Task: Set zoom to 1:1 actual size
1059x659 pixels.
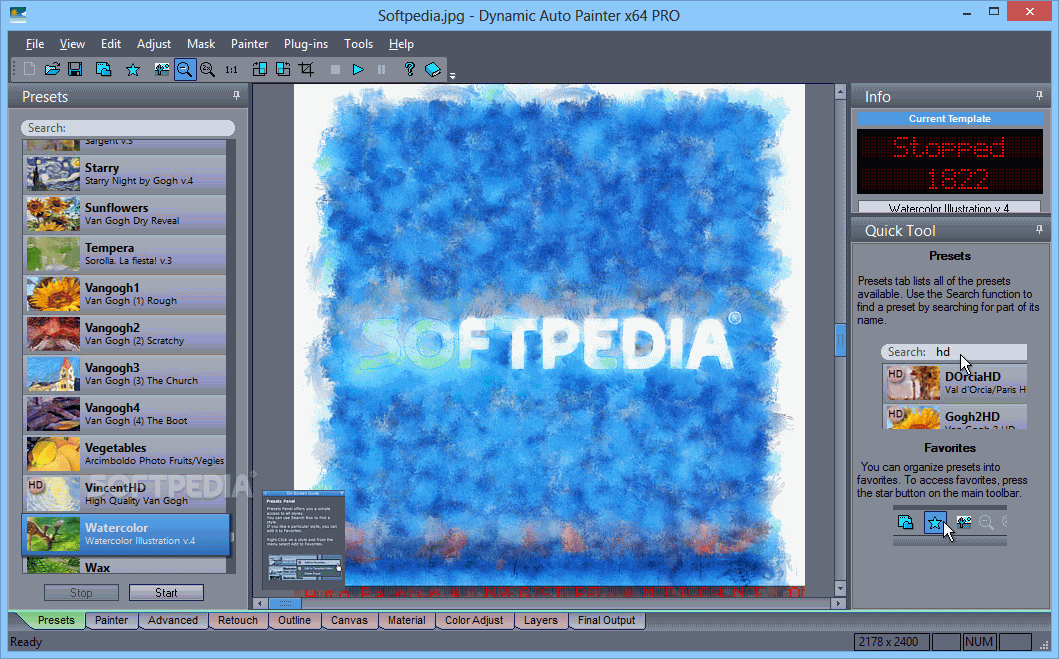Action: pos(231,69)
